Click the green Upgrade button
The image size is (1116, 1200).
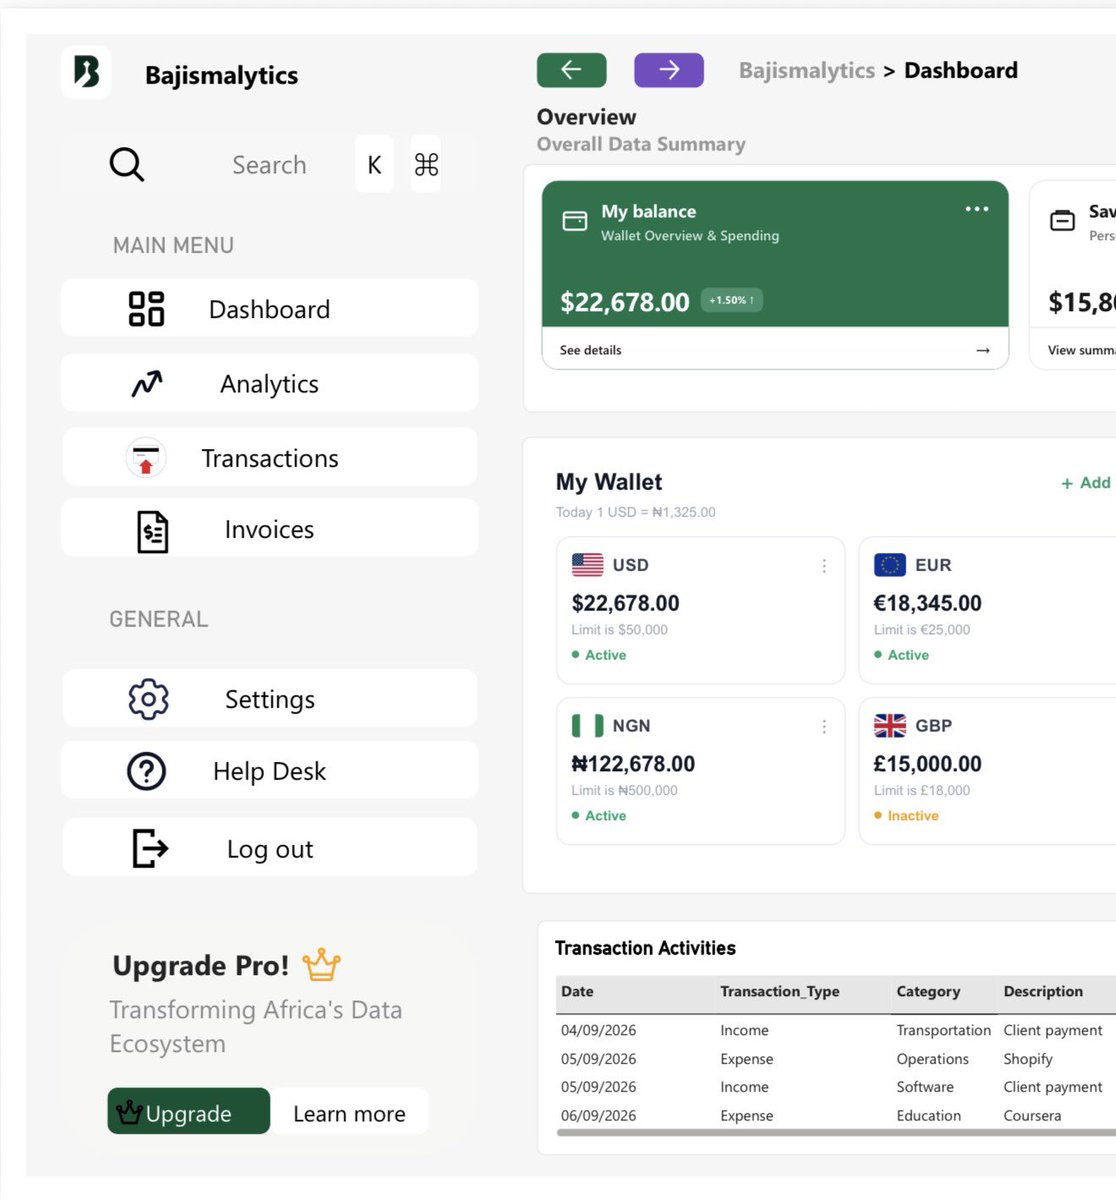tap(189, 1111)
